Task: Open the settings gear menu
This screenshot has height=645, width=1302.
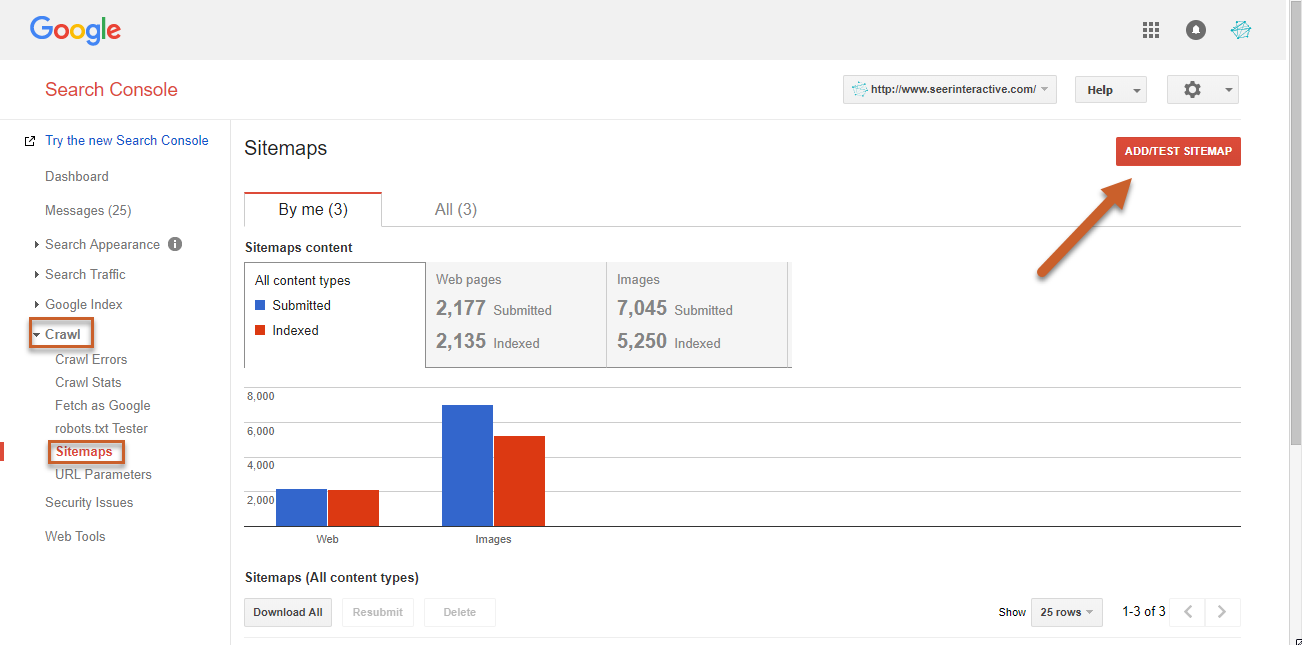Action: [1202, 90]
